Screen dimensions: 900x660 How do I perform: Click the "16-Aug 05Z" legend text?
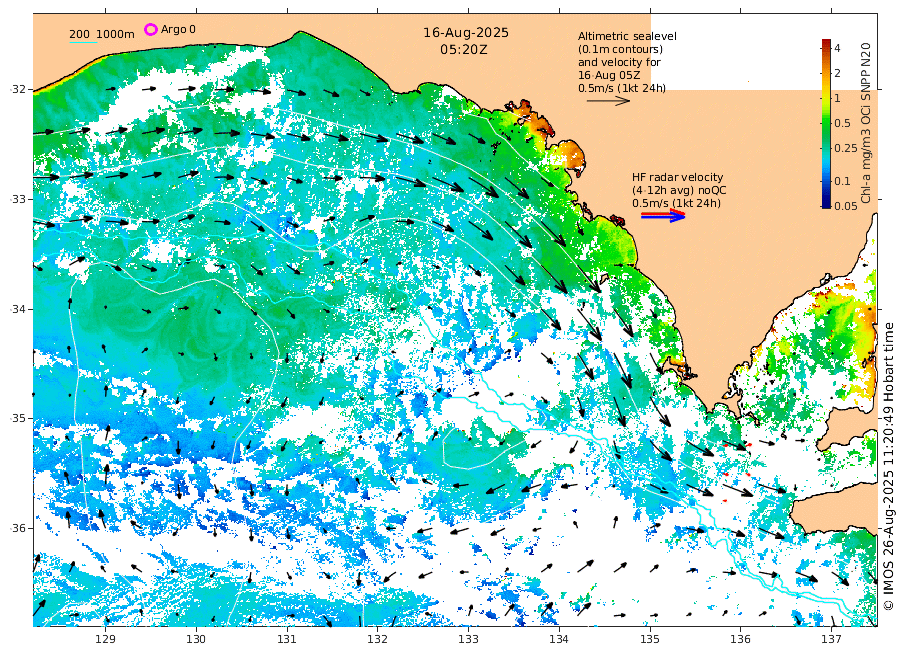click(609, 75)
